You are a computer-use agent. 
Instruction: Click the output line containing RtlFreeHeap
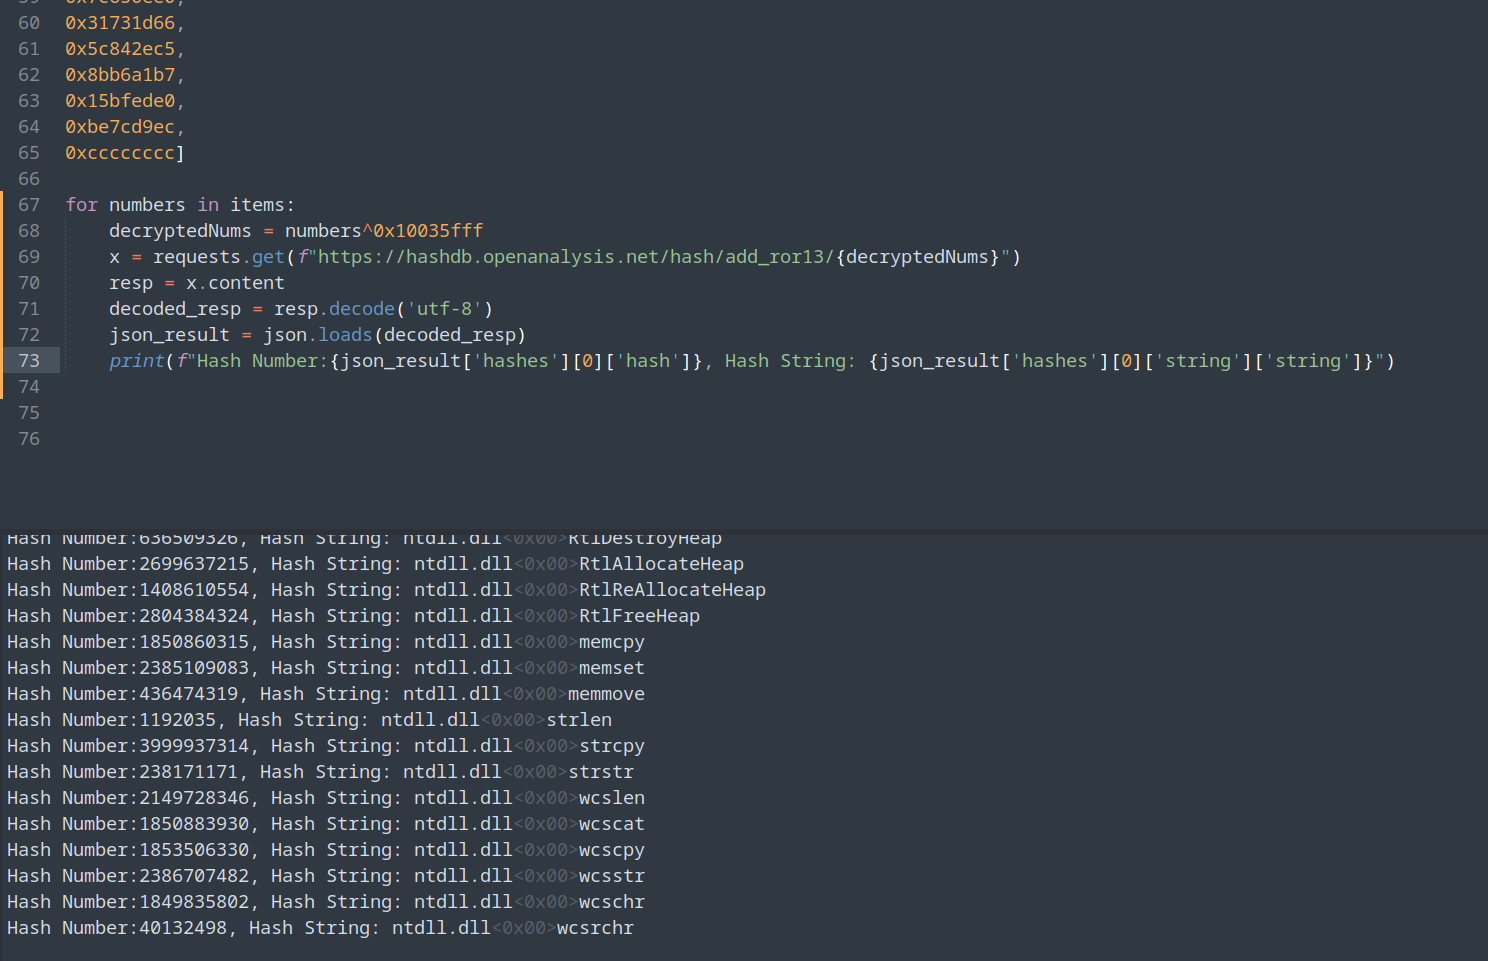point(350,615)
